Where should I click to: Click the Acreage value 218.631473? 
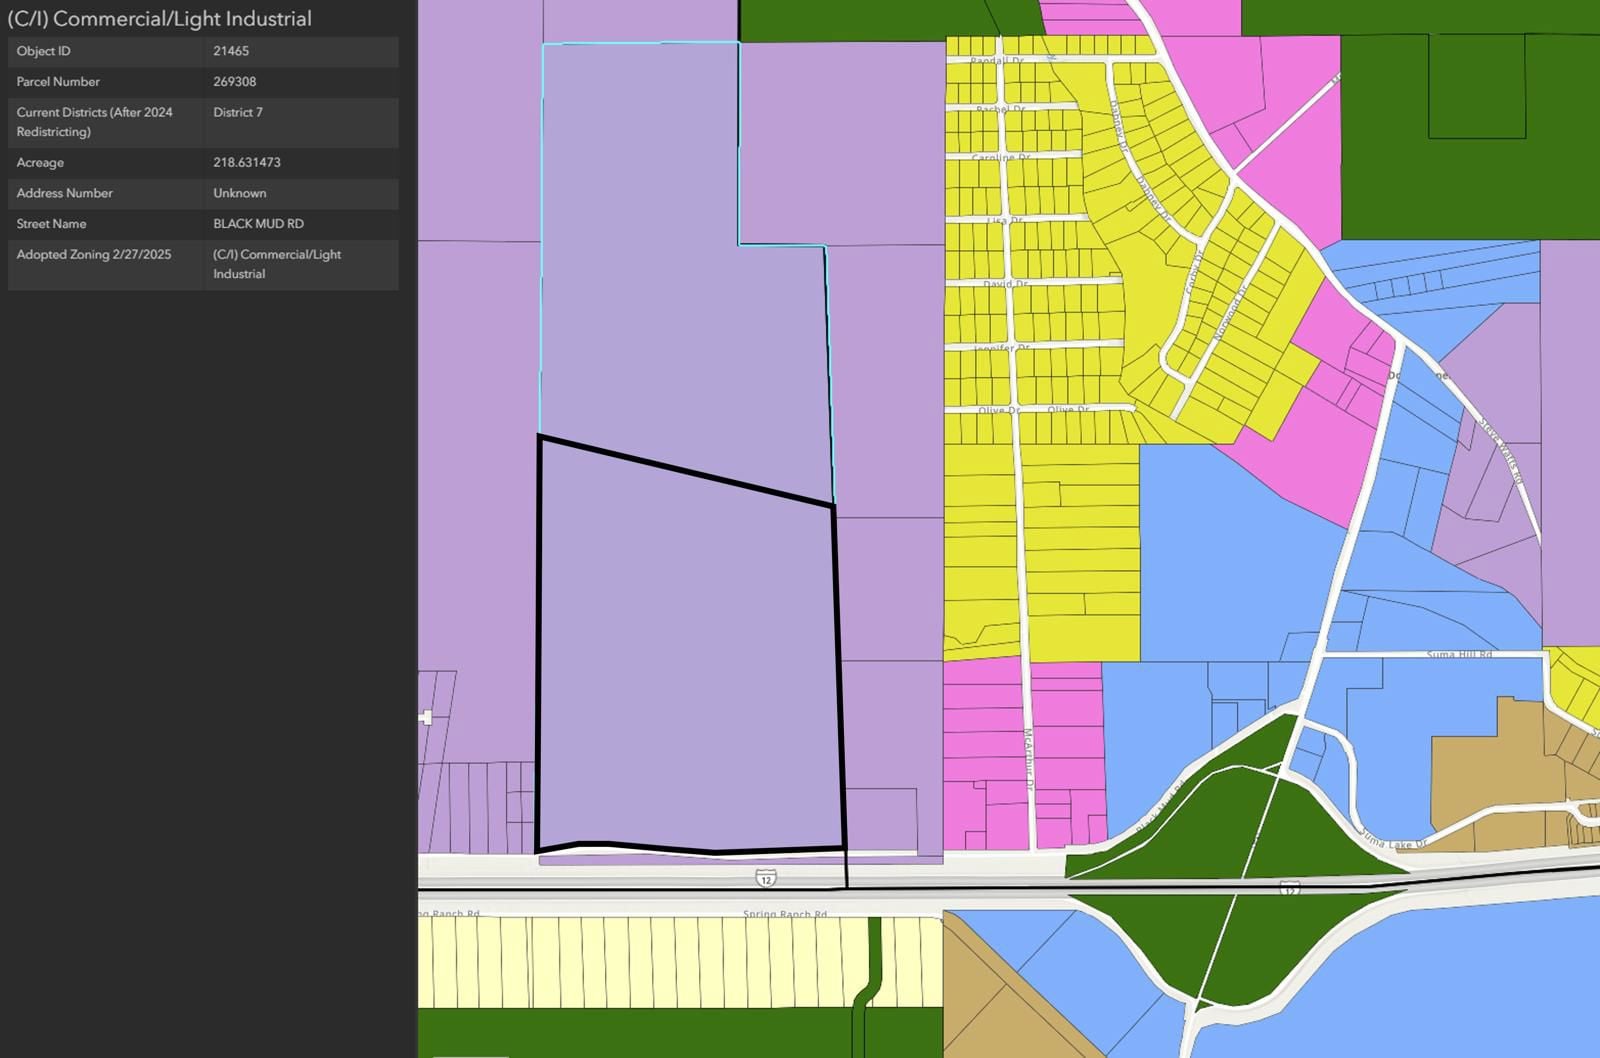pos(246,162)
